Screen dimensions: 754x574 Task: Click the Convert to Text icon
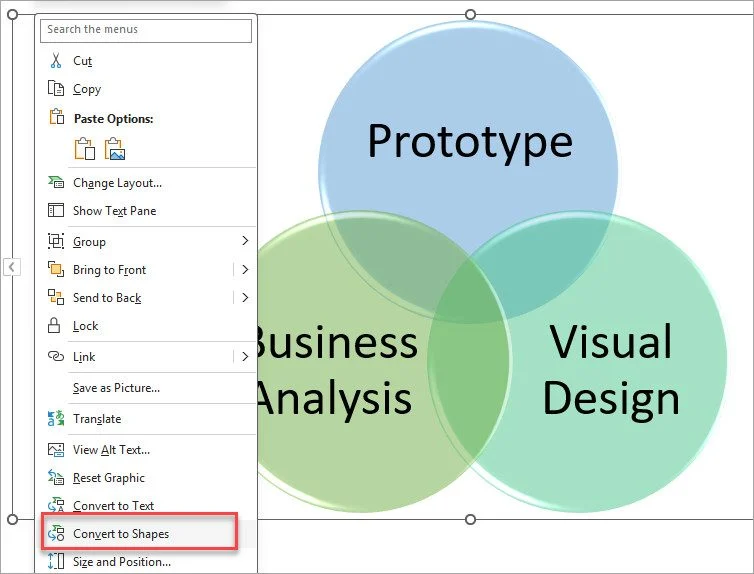click(x=56, y=505)
